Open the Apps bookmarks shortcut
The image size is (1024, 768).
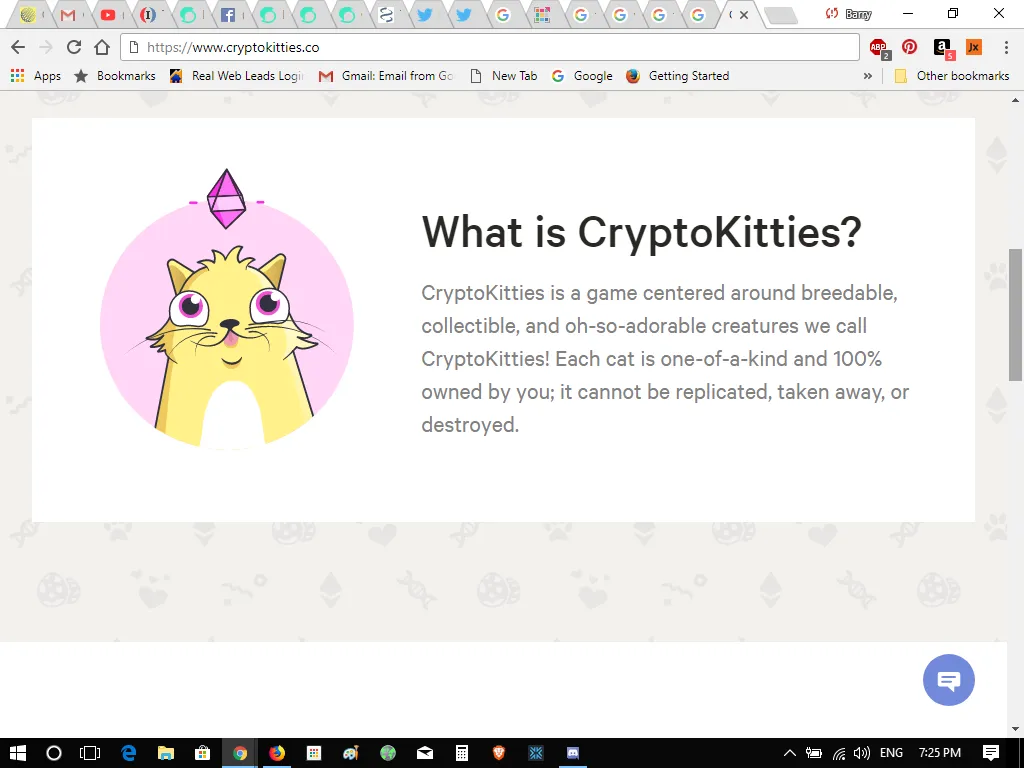36,76
